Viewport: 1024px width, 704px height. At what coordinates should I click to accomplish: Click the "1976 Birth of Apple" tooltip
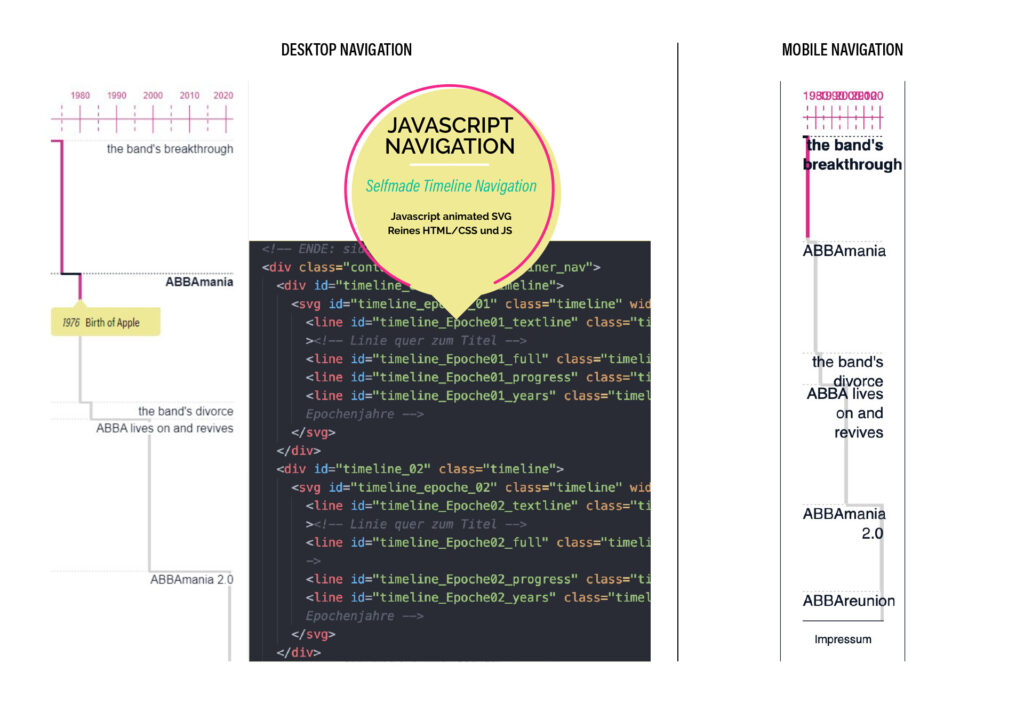pyautogui.click(x=103, y=322)
